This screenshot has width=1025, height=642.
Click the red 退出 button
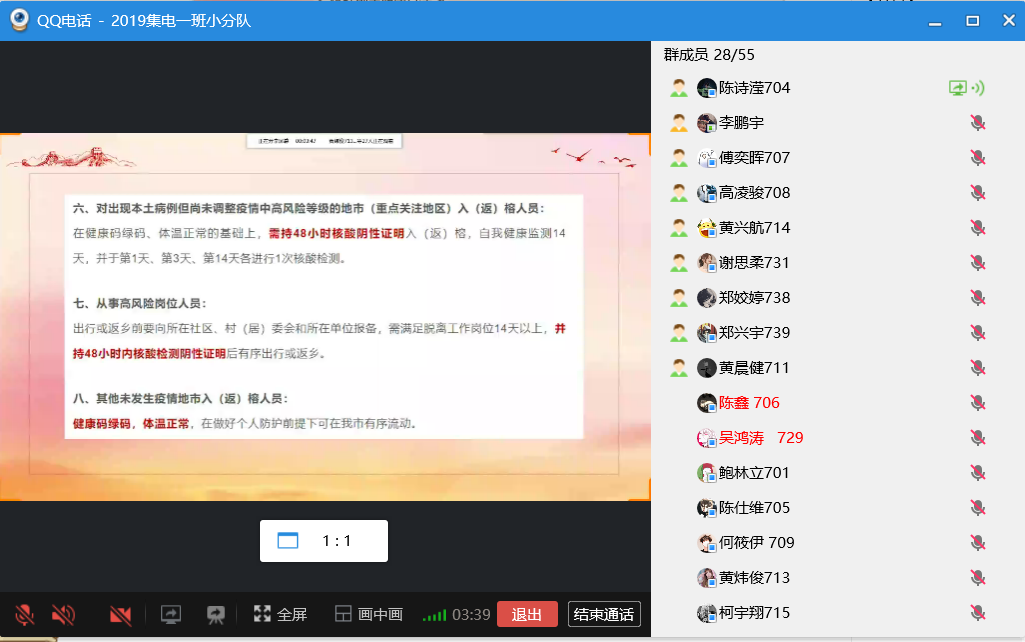[x=526, y=614]
